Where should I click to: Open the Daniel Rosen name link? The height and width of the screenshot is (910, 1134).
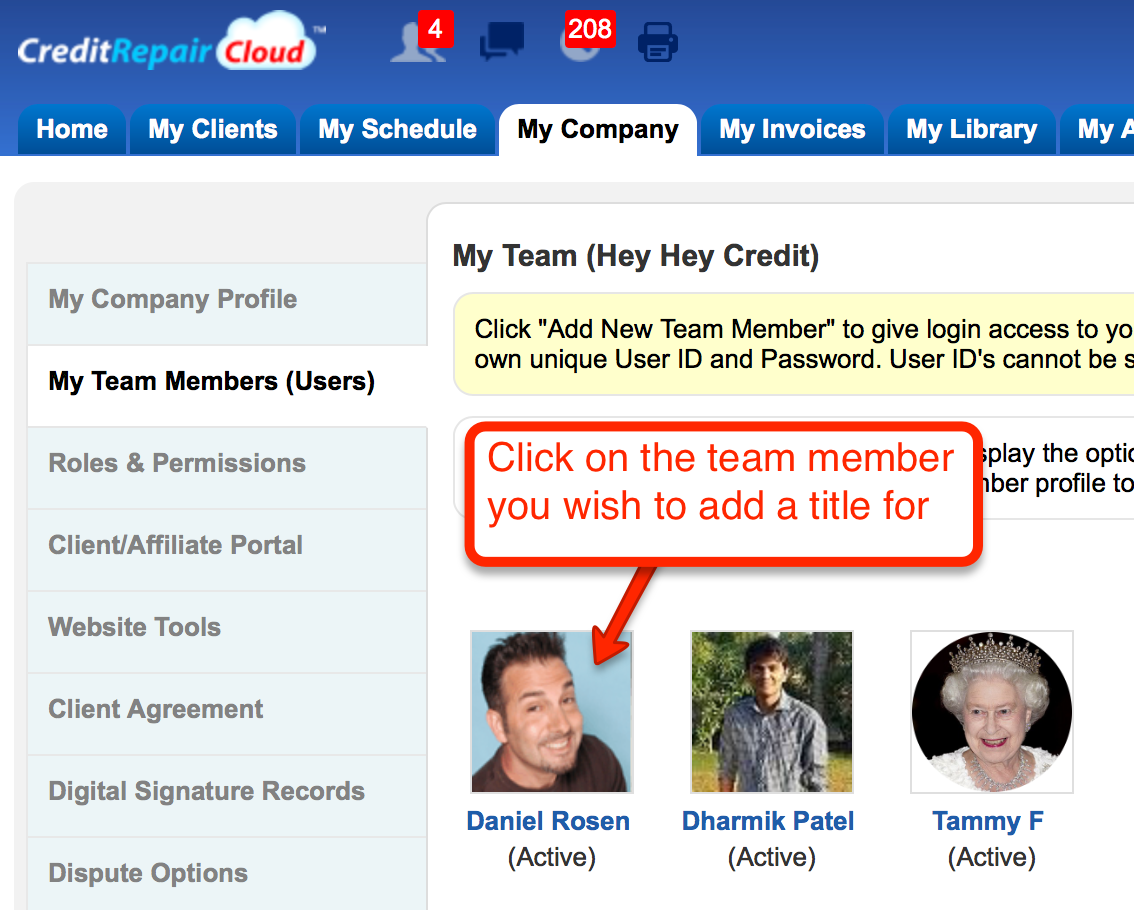(x=548, y=821)
